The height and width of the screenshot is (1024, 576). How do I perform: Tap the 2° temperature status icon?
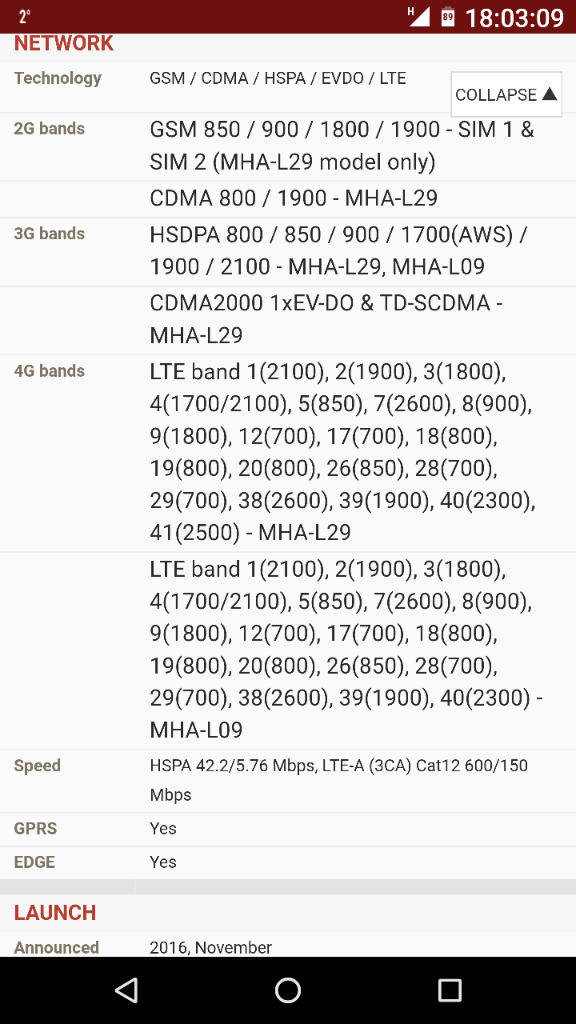[x=25, y=17]
